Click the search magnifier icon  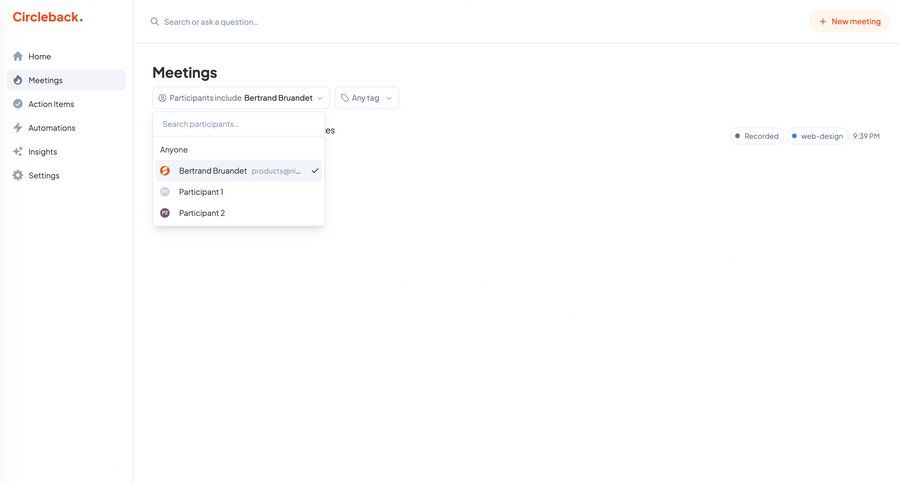tap(155, 21)
